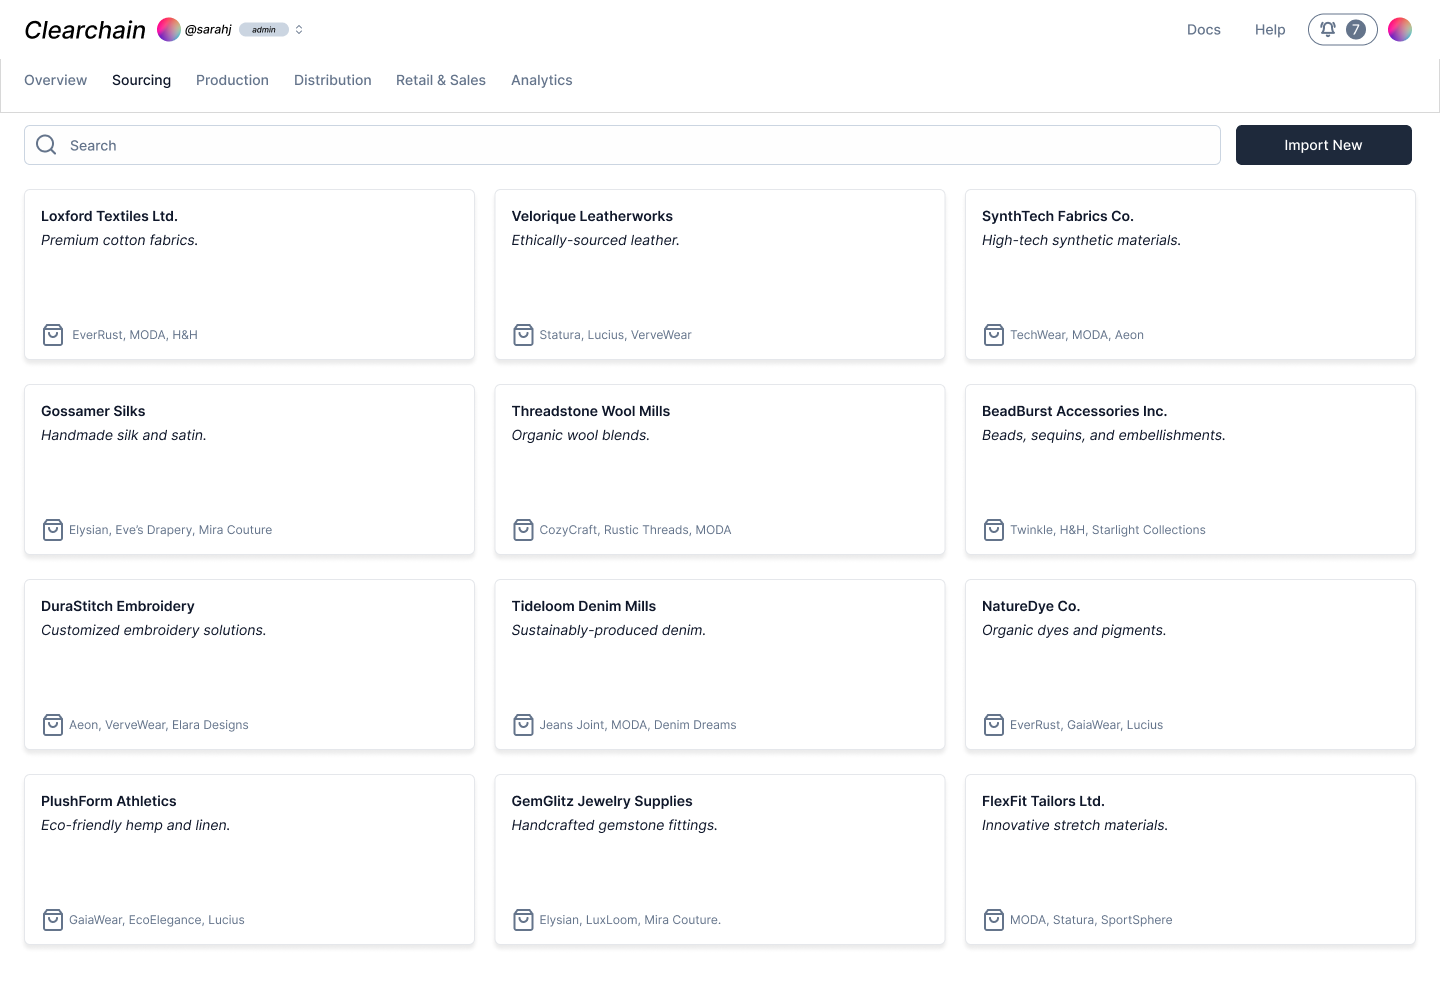This screenshot has width=1440, height=982.
Task: Switch to the Production tab
Action: [232, 80]
